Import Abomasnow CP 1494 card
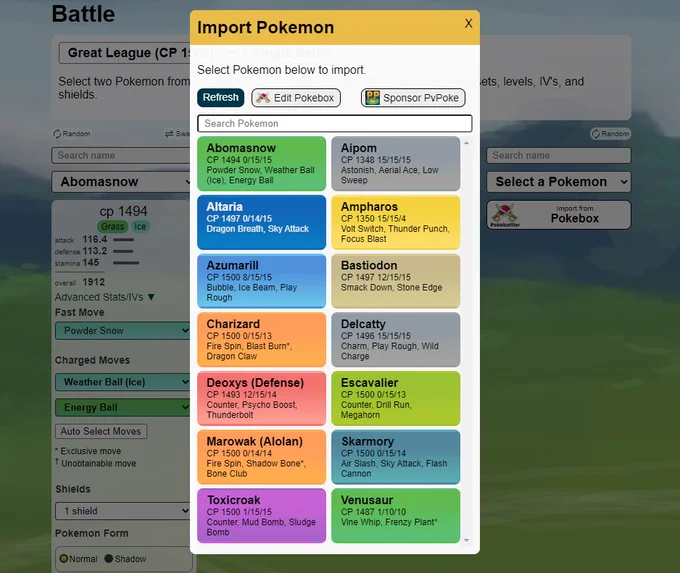The image size is (680, 573). pyautogui.click(x=262, y=164)
